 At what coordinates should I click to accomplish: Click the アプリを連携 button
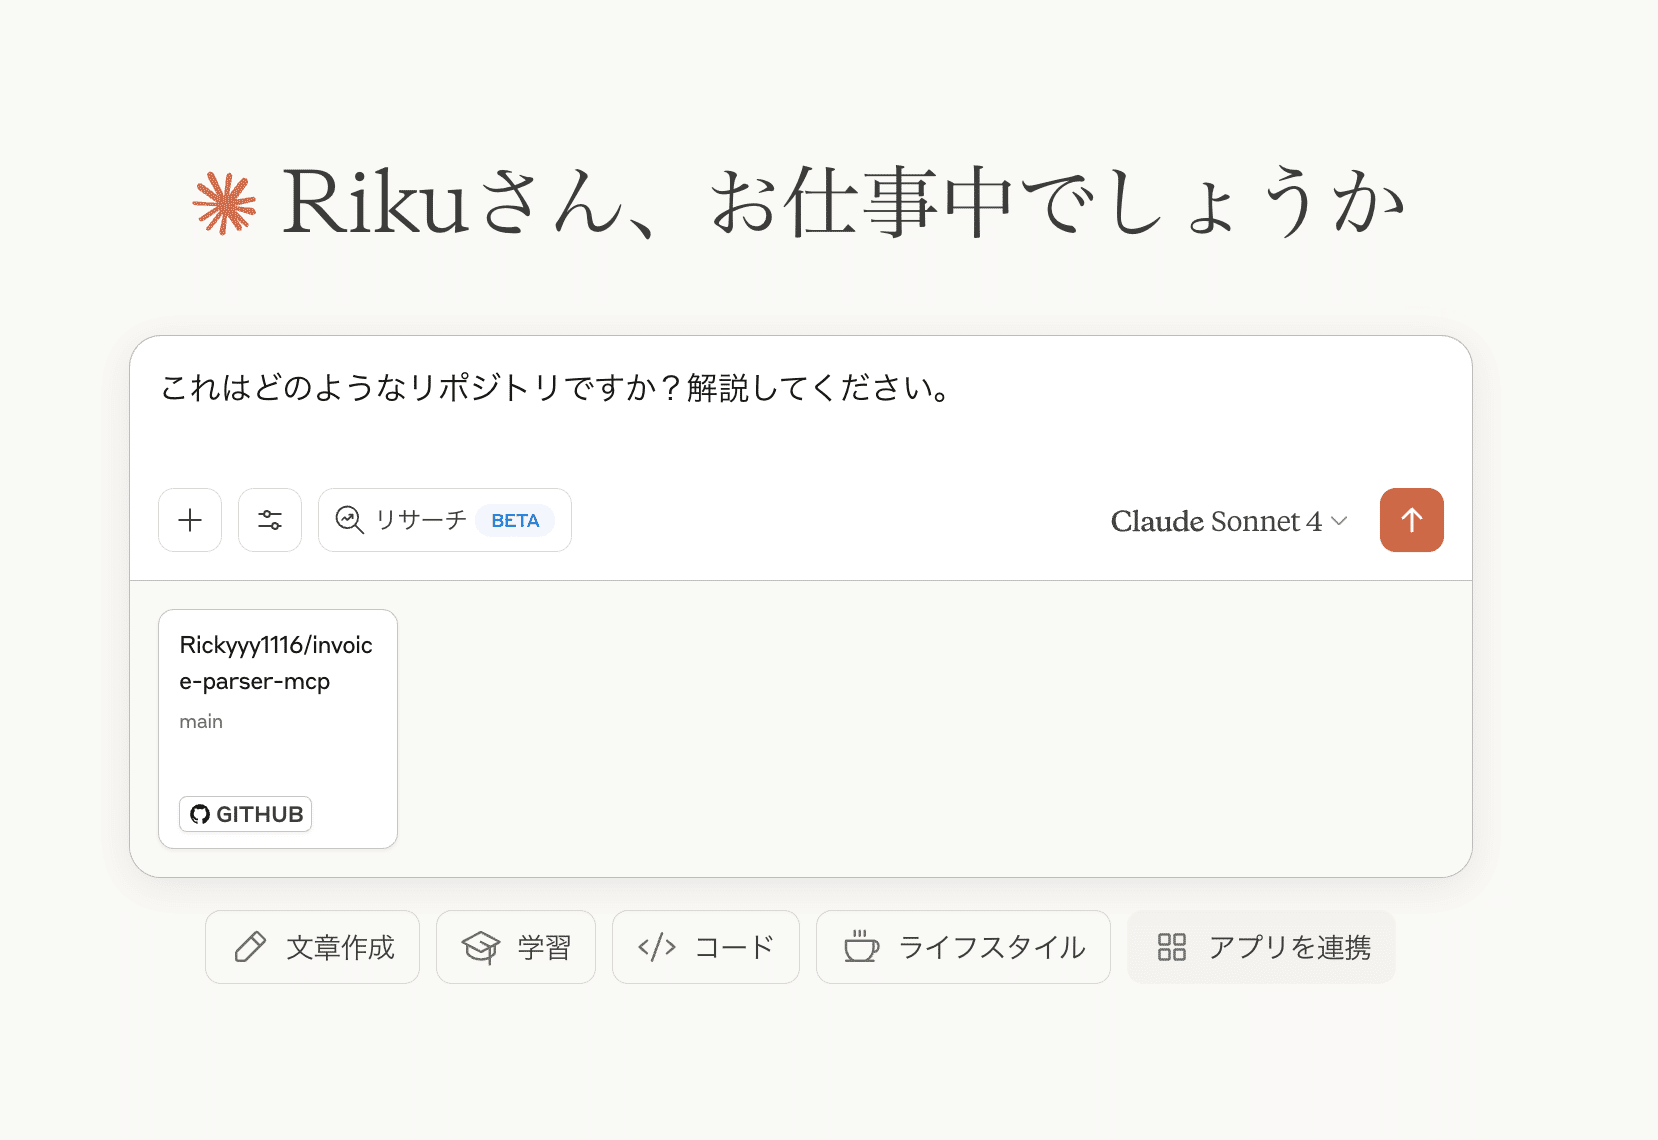[x=1260, y=947]
